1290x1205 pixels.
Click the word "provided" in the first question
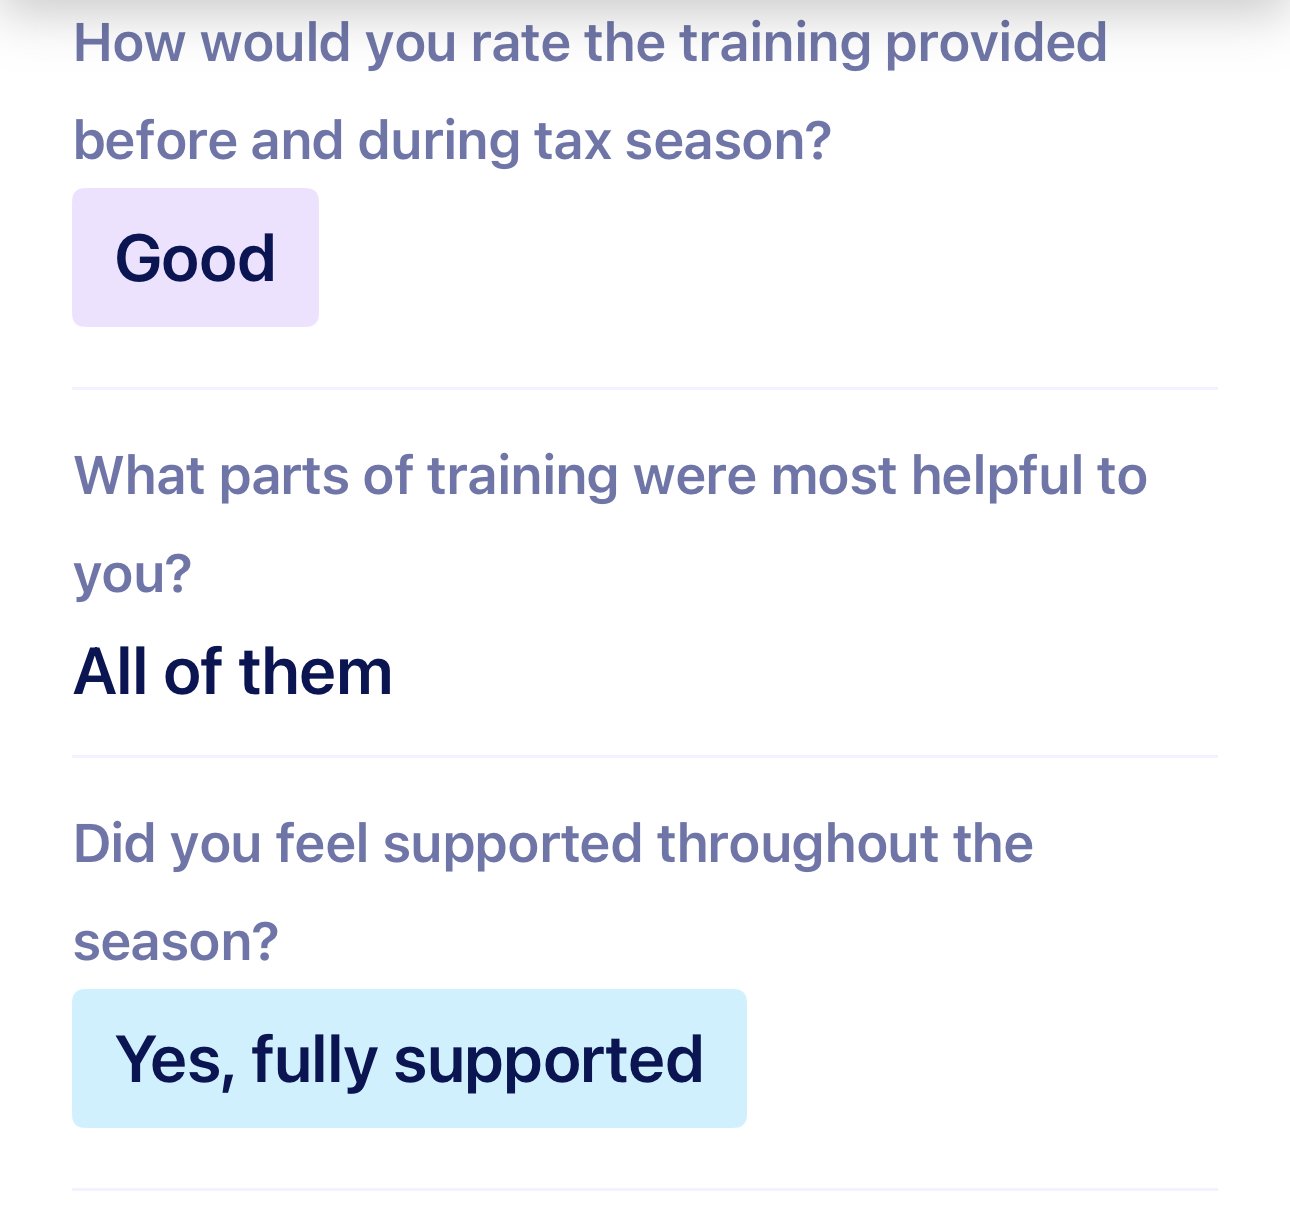coord(996,43)
